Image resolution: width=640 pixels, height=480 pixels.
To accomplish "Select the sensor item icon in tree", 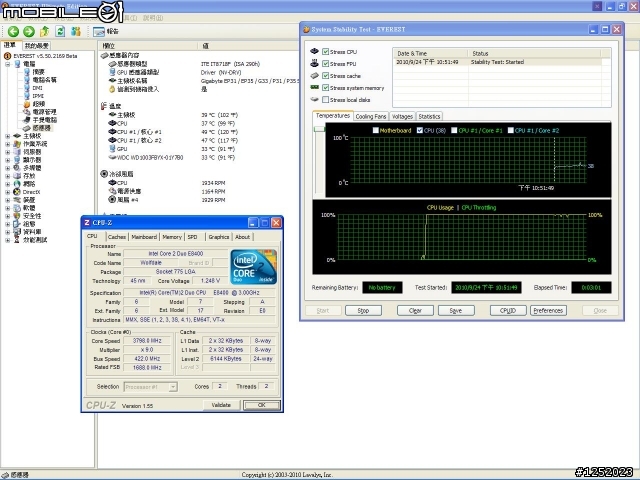I will (x=27, y=128).
